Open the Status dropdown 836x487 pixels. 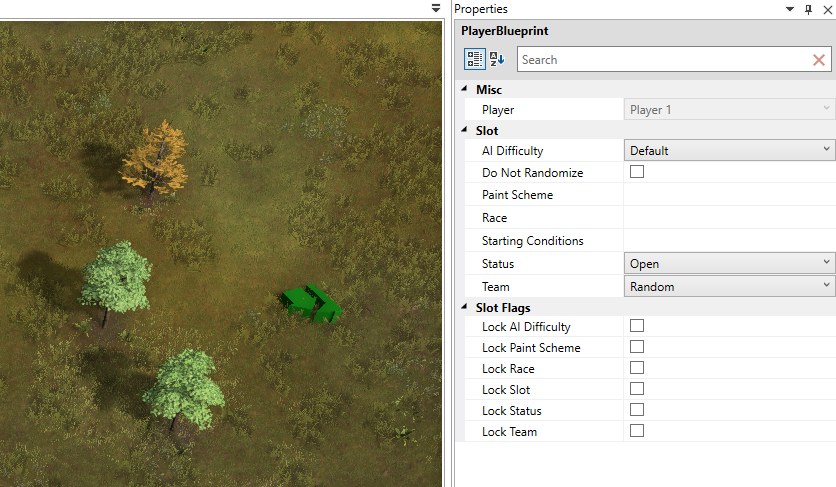pos(729,264)
